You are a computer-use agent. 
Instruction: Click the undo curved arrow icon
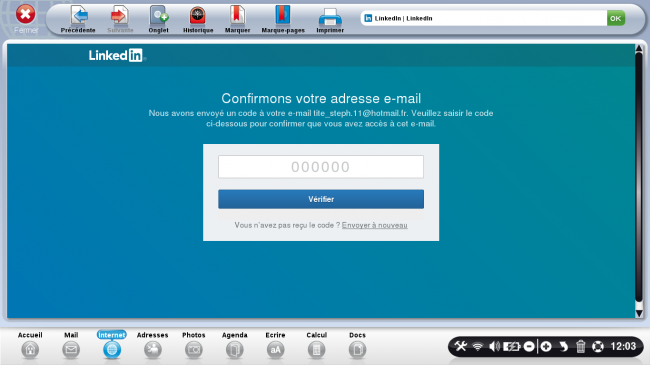pyautogui.click(x=563, y=346)
